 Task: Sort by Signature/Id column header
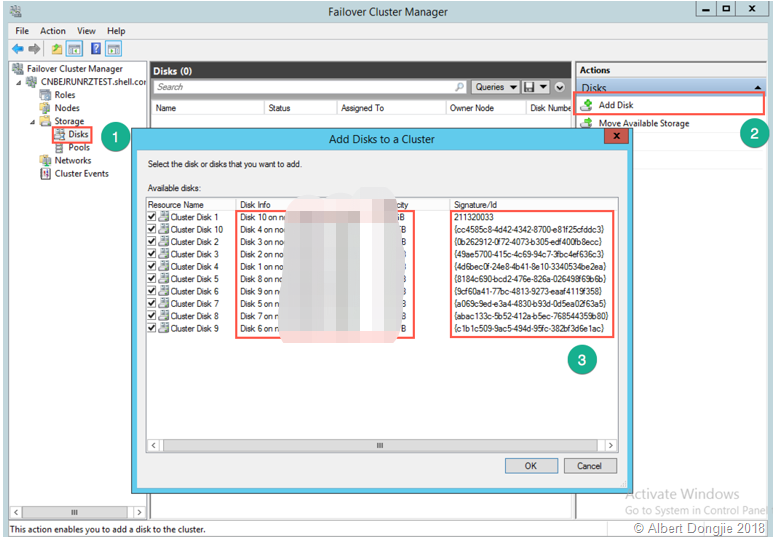(534, 205)
